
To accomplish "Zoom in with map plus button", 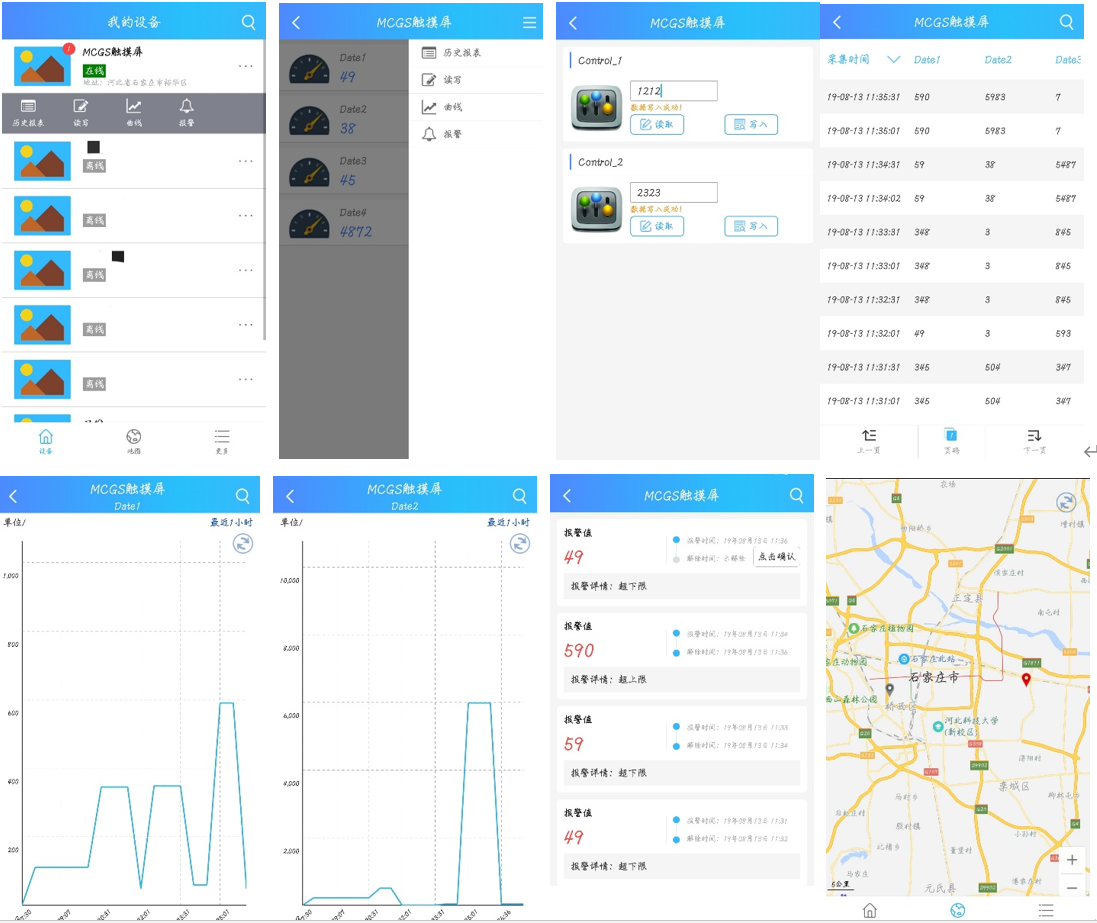I will pyautogui.click(x=1072, y=860).
